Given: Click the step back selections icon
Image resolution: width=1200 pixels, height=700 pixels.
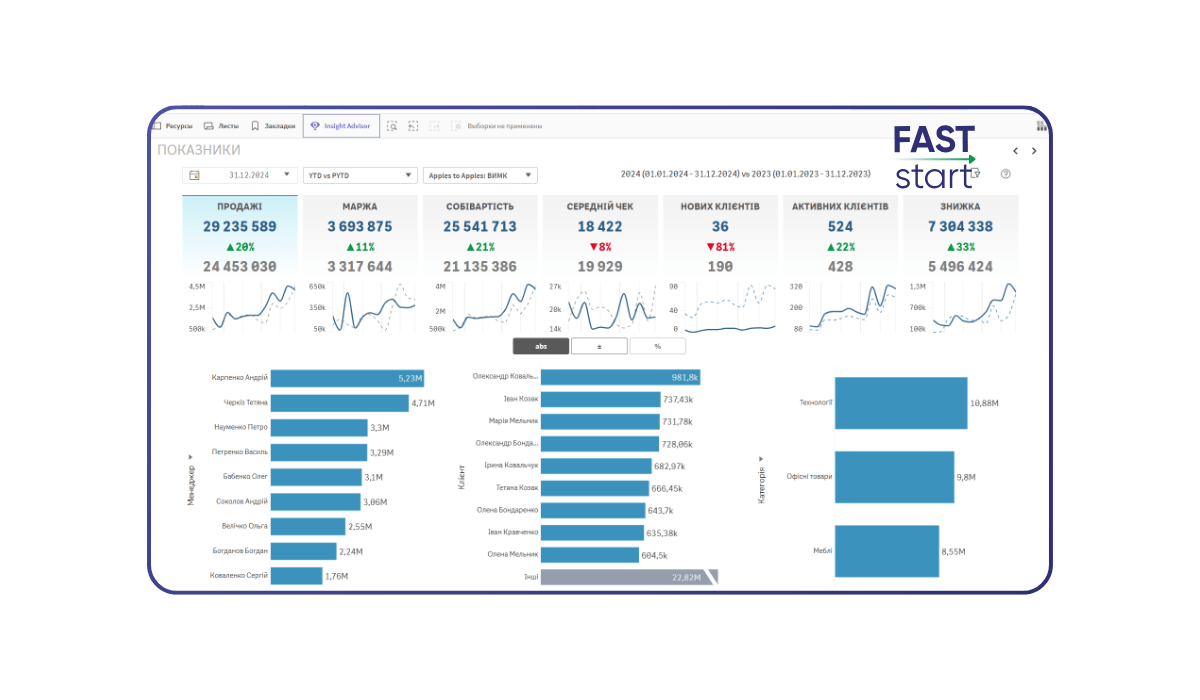Looking at the screenshot, I should pyautogui.click(x=413, y=125).
